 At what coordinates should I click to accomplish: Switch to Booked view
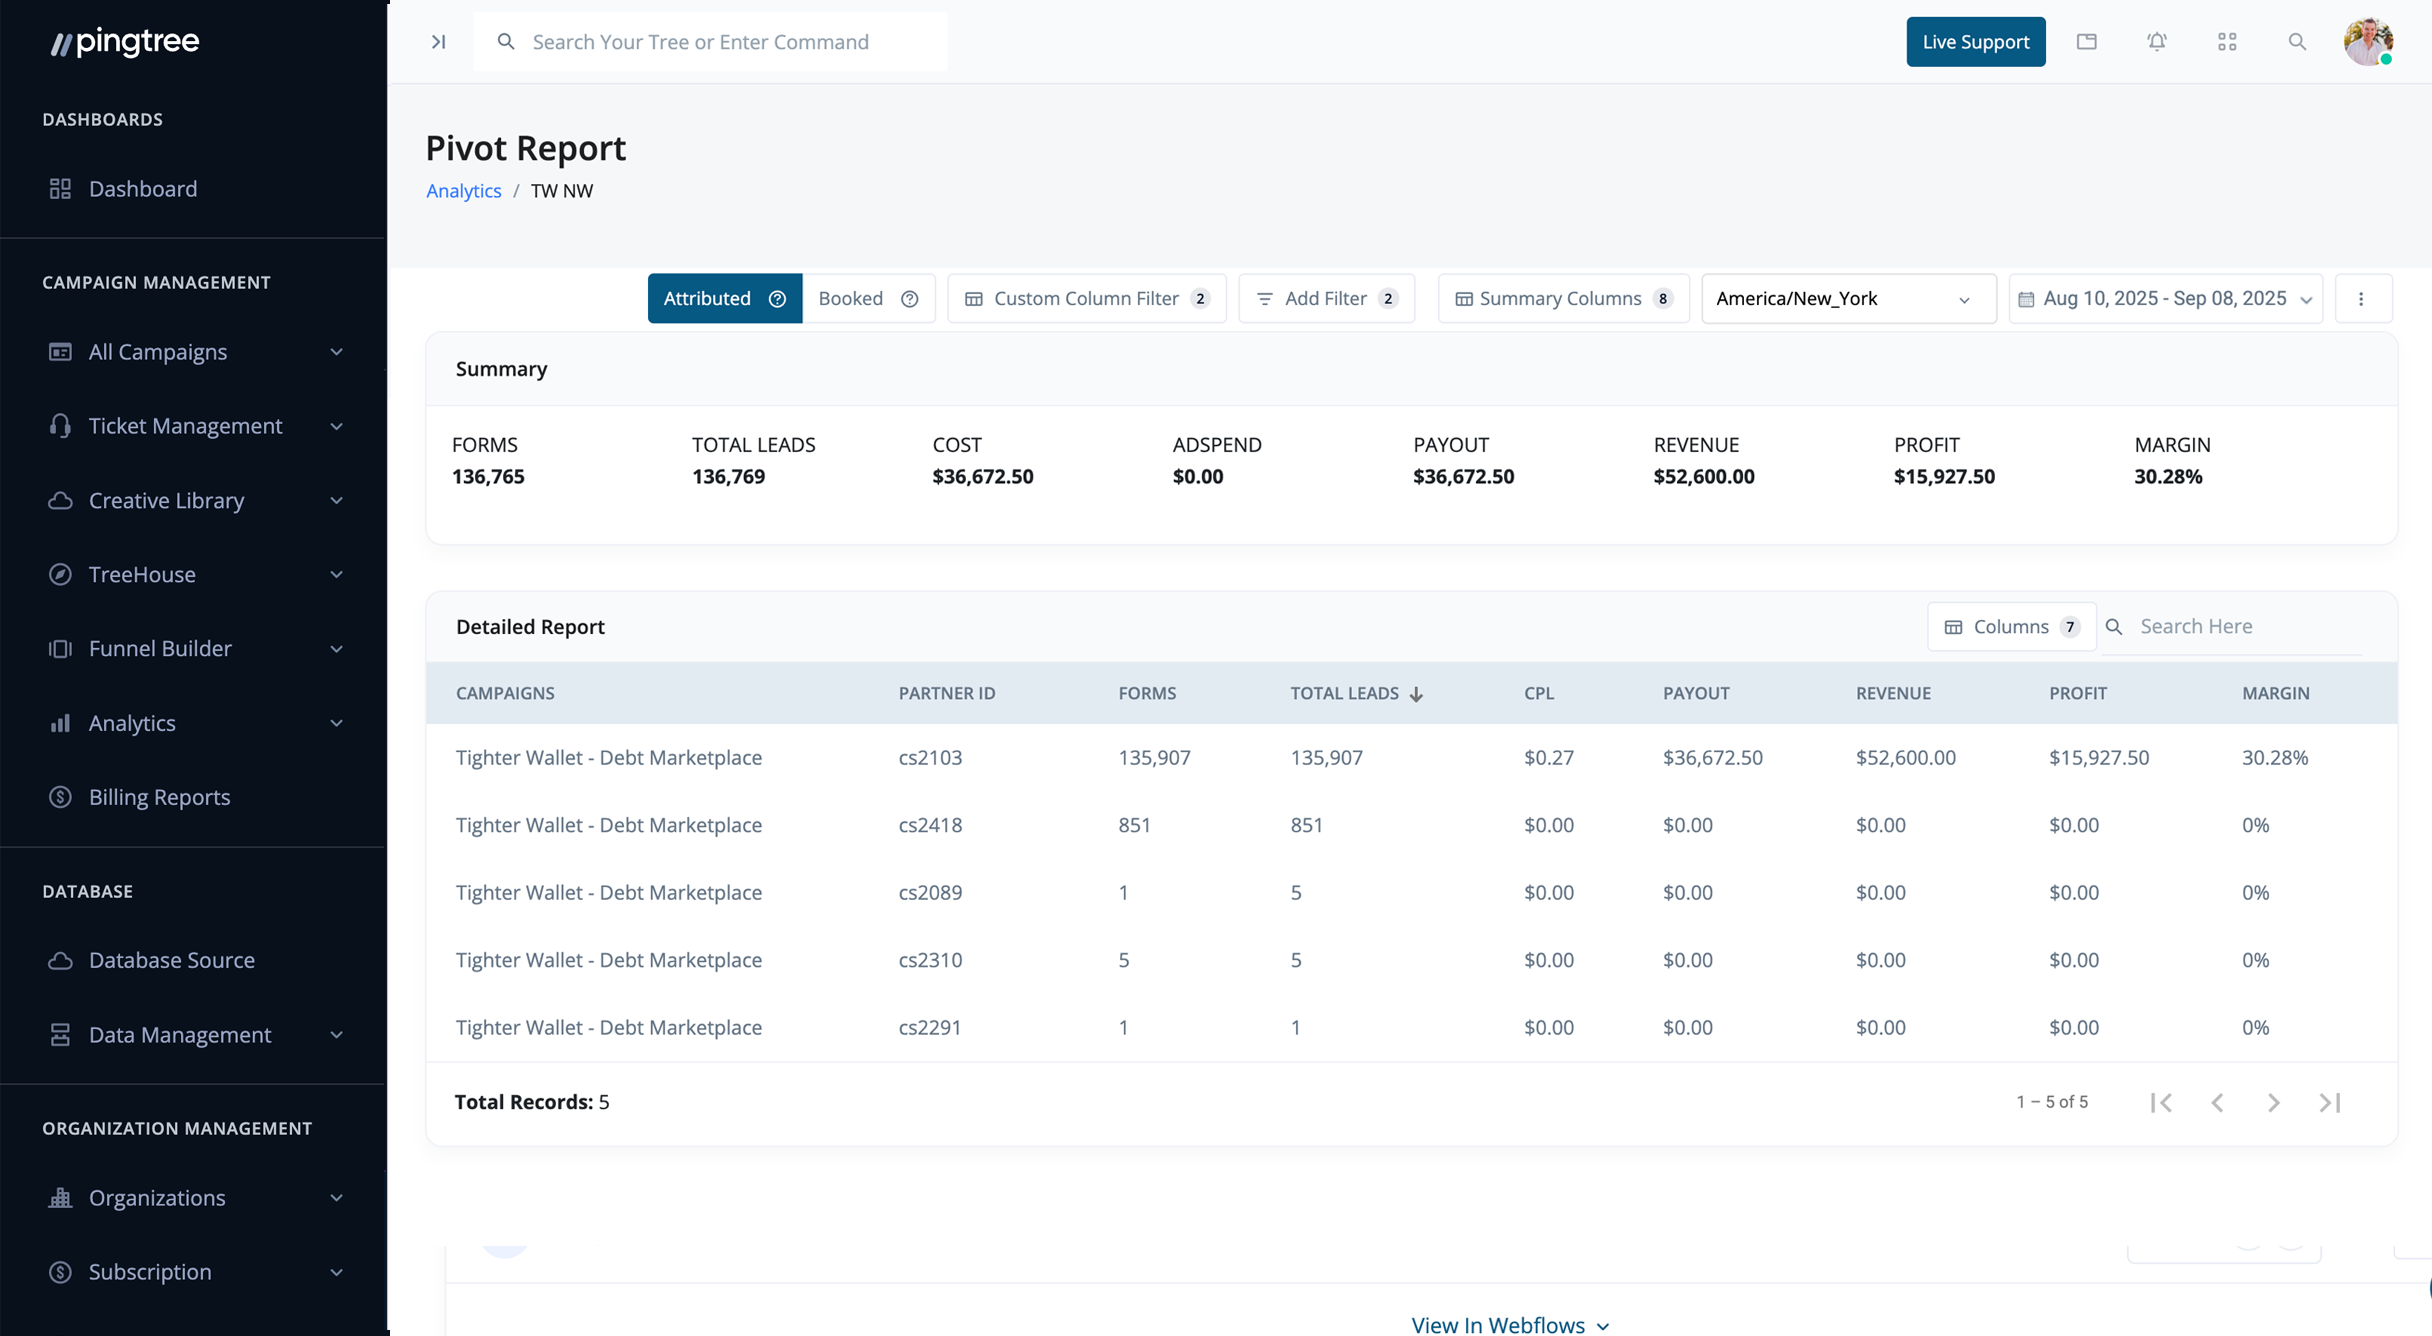851,299
